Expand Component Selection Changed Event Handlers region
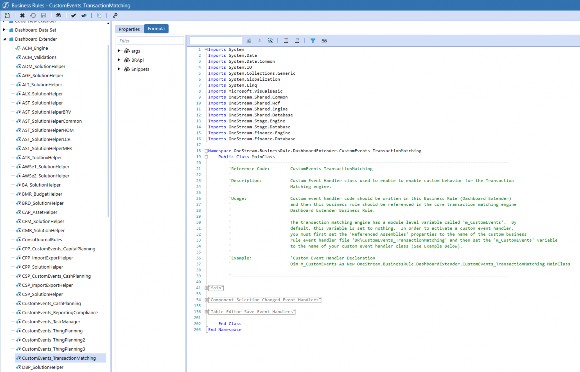The image size is (580, 372). point(207,300)
